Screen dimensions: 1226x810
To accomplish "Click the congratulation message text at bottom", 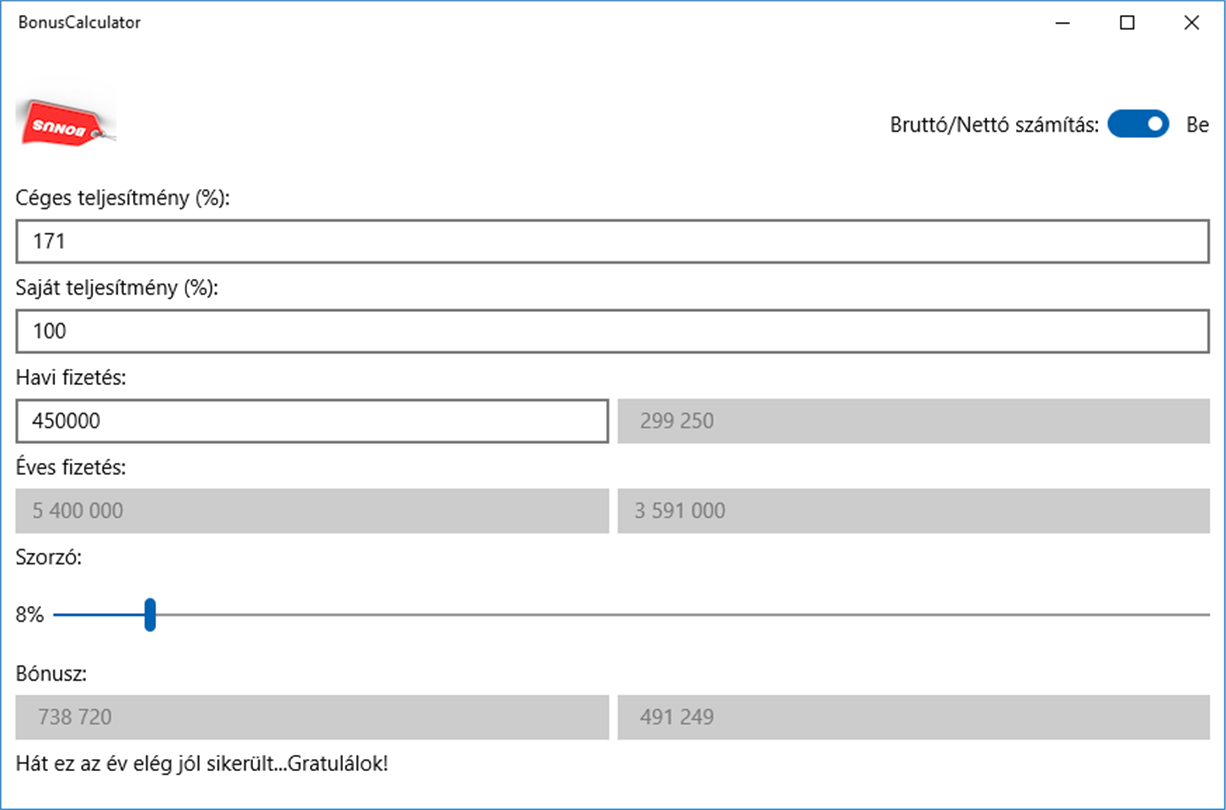I will [202, 764].
